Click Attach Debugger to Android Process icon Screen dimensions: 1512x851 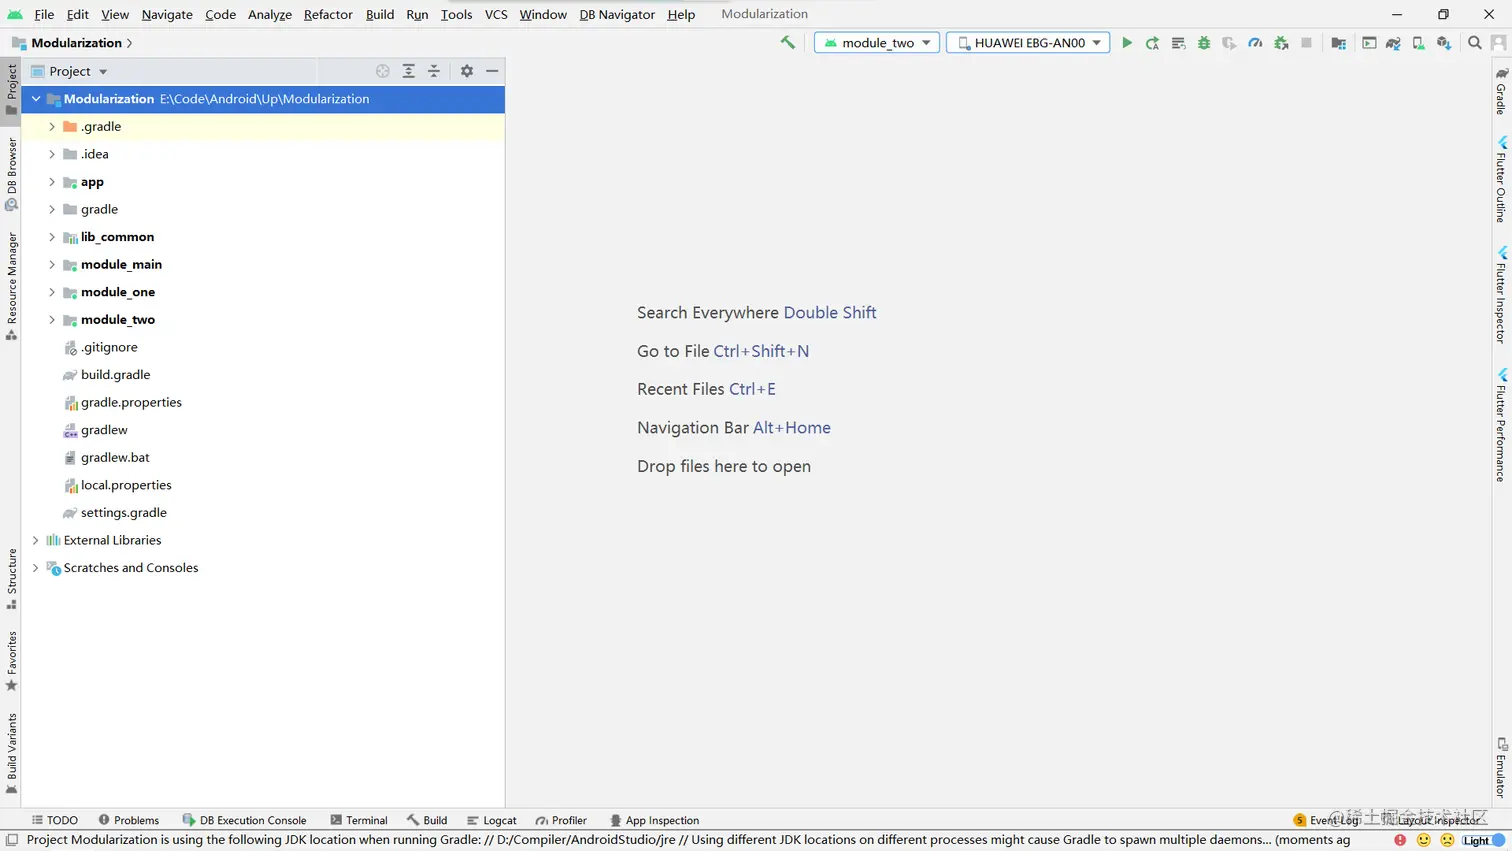pyautogui.click(x=1281, y=43)
